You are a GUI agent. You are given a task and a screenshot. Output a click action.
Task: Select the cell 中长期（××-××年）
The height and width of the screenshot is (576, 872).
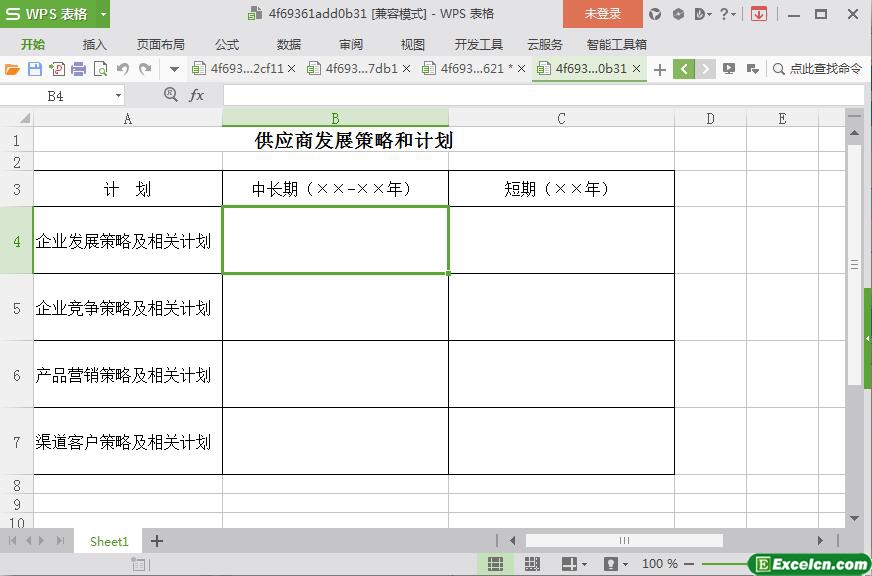[335, 188]
